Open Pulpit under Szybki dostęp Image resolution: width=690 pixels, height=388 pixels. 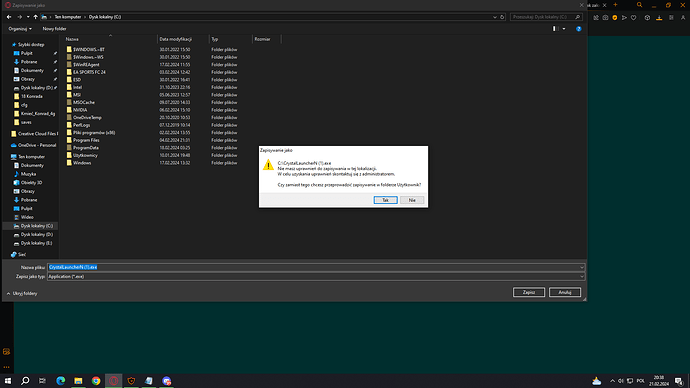pyautogui.click(x=26, y=53)
